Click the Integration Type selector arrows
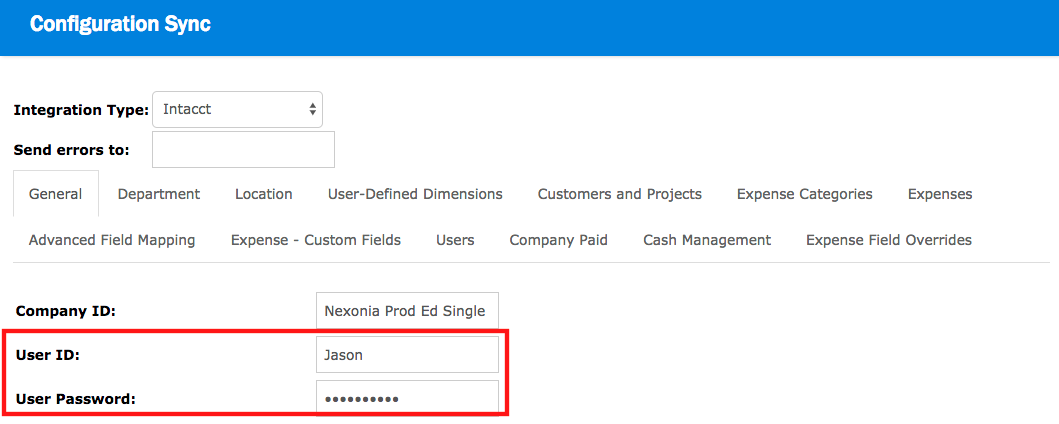The image size is (1059, 424). tap(312, 110)
